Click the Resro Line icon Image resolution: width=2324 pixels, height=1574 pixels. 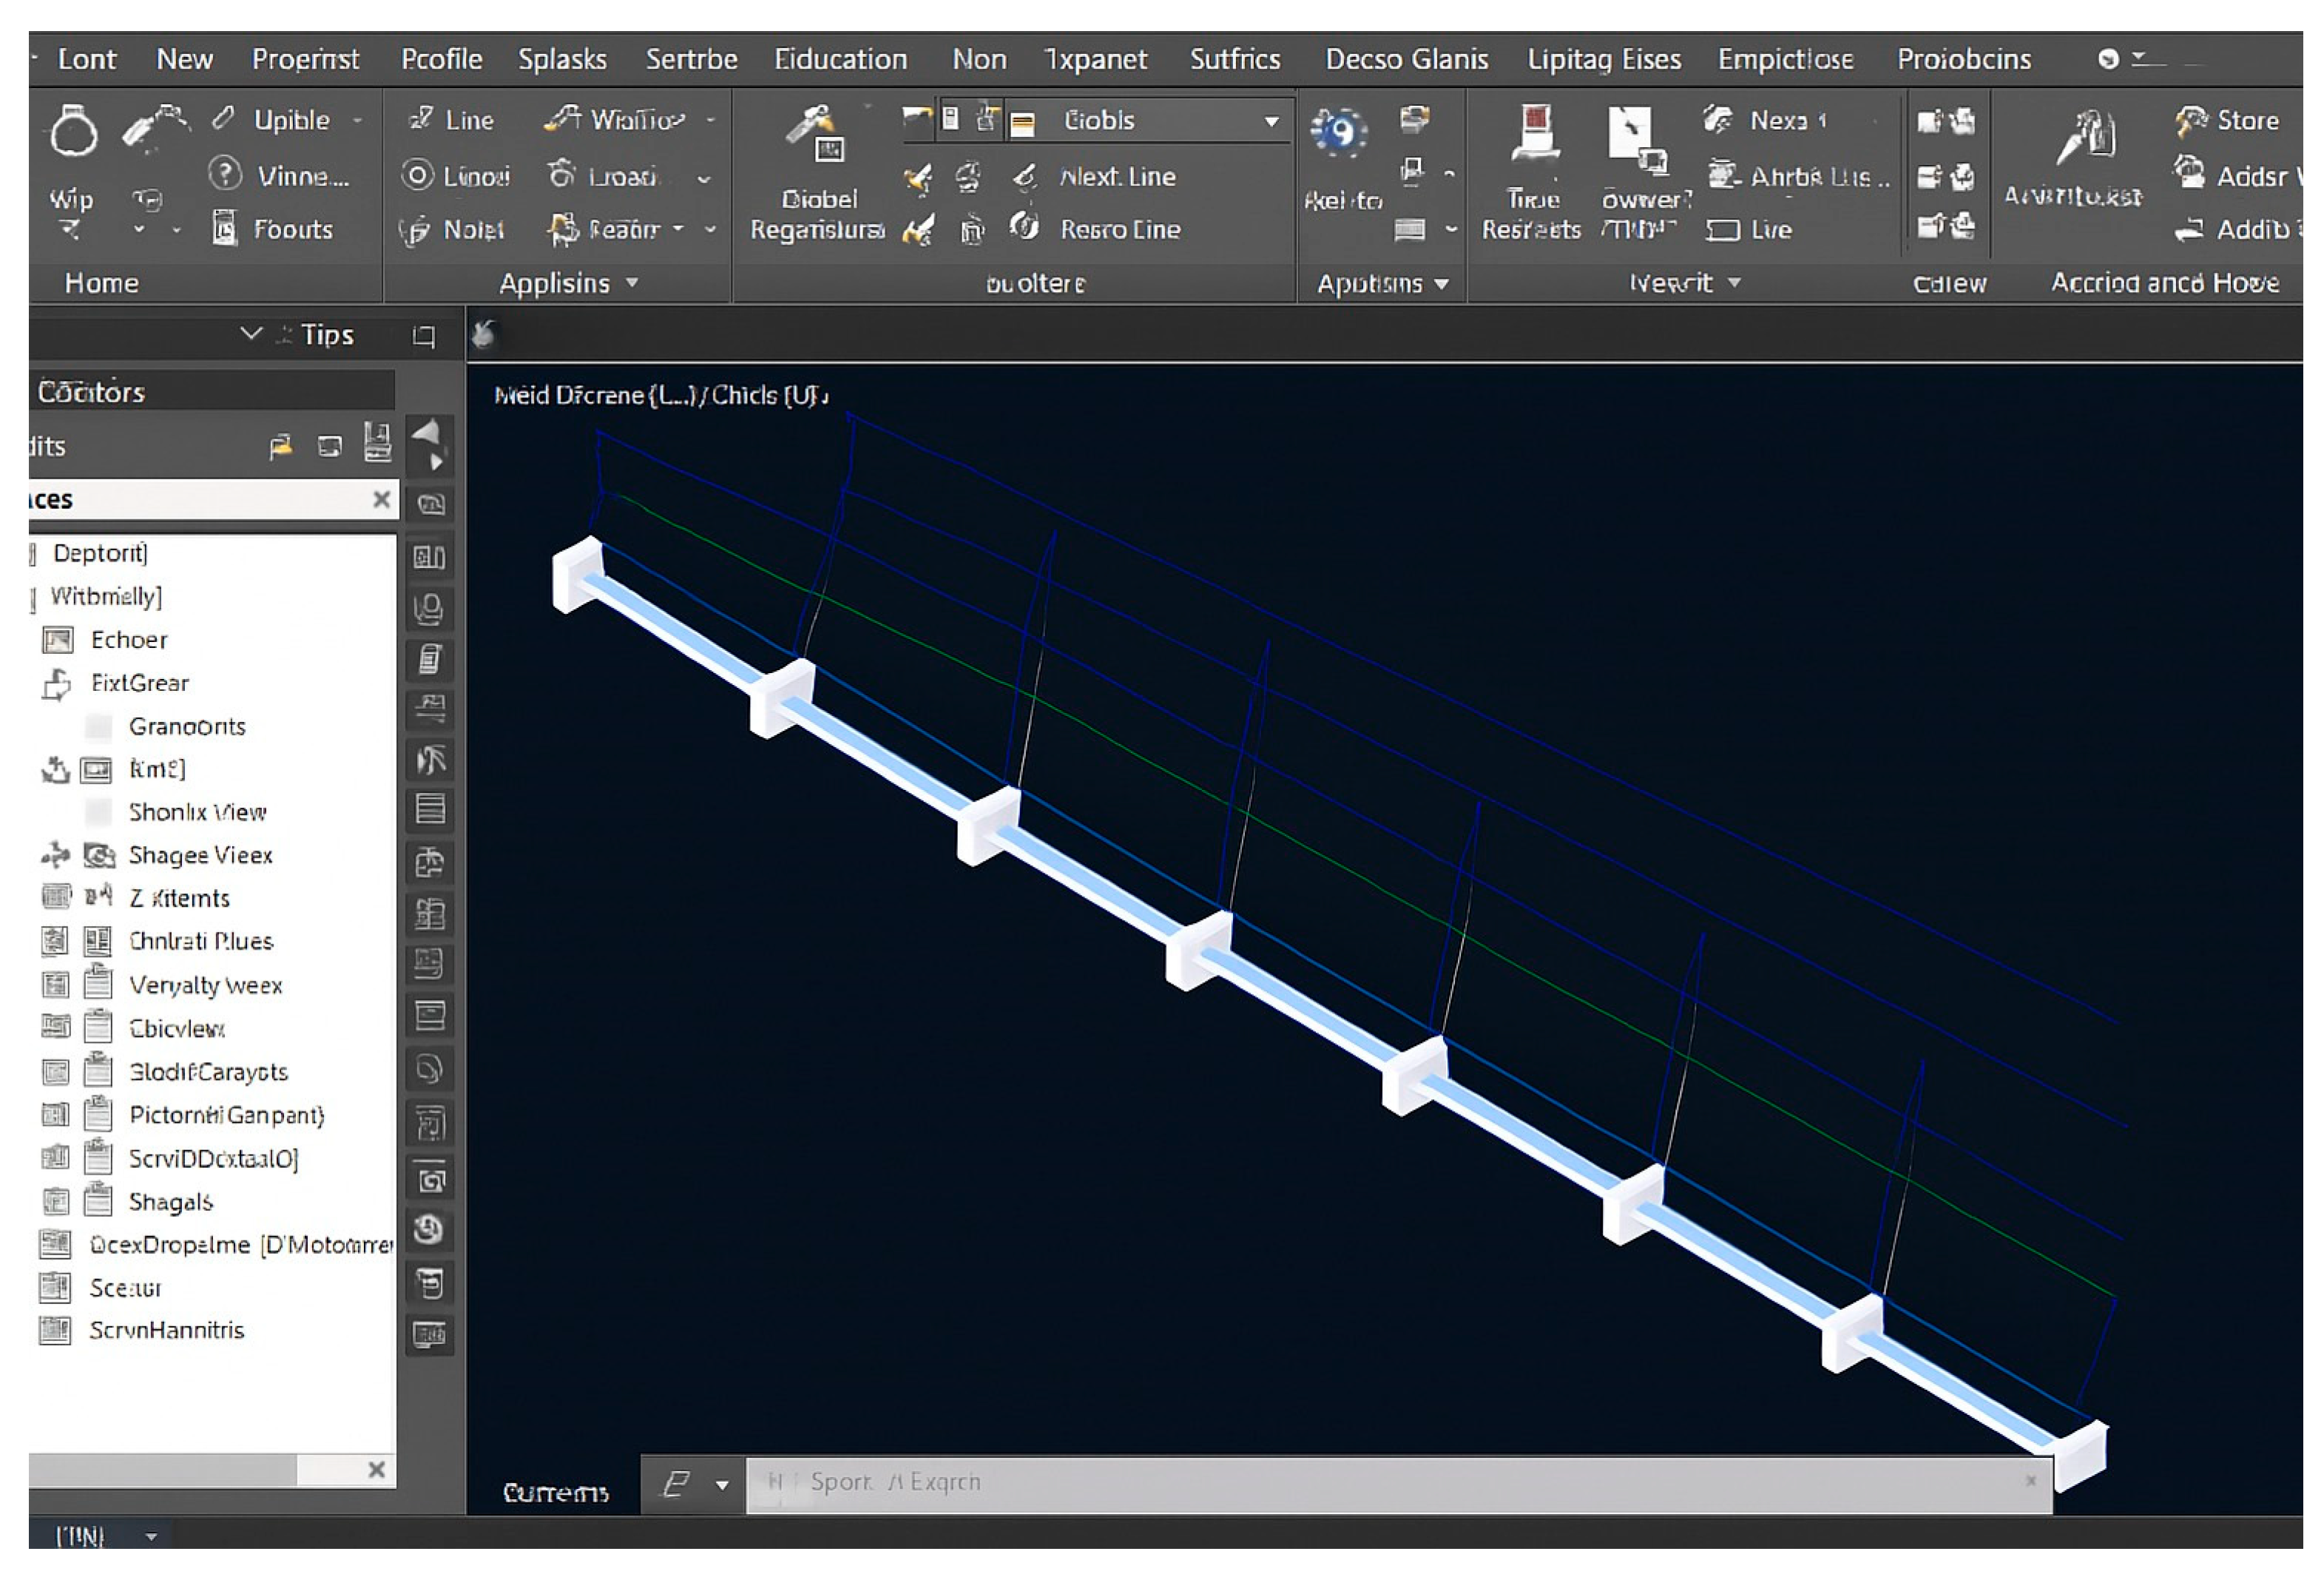click(x=1024, y=228)
